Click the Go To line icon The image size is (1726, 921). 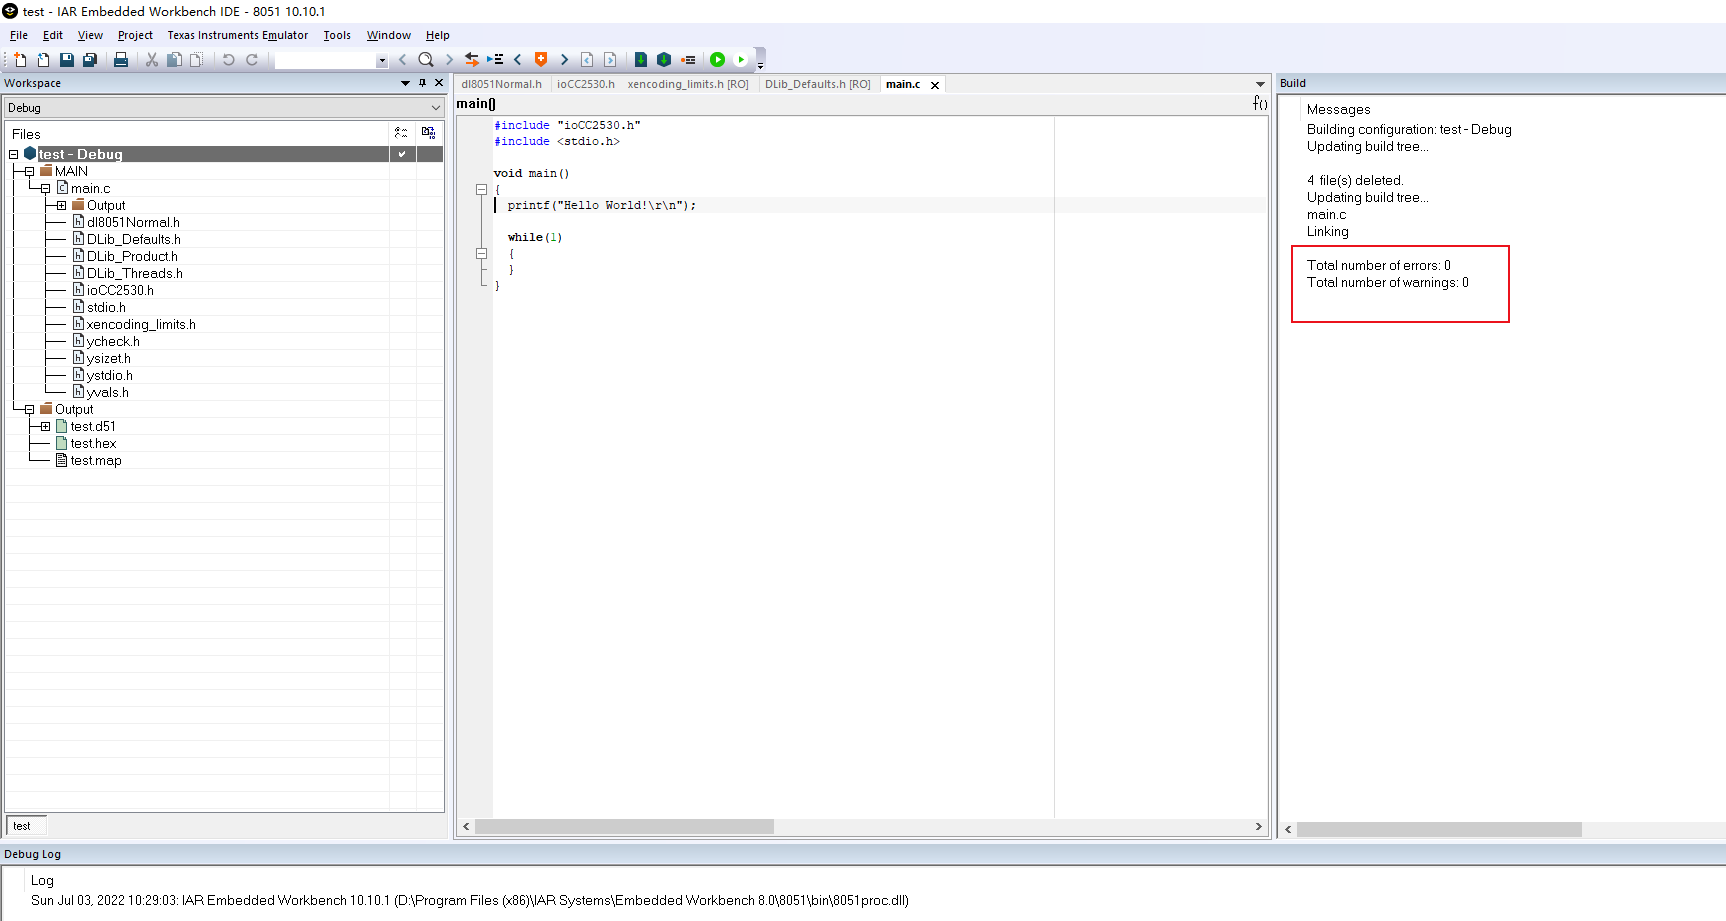[x=495, y=60]
